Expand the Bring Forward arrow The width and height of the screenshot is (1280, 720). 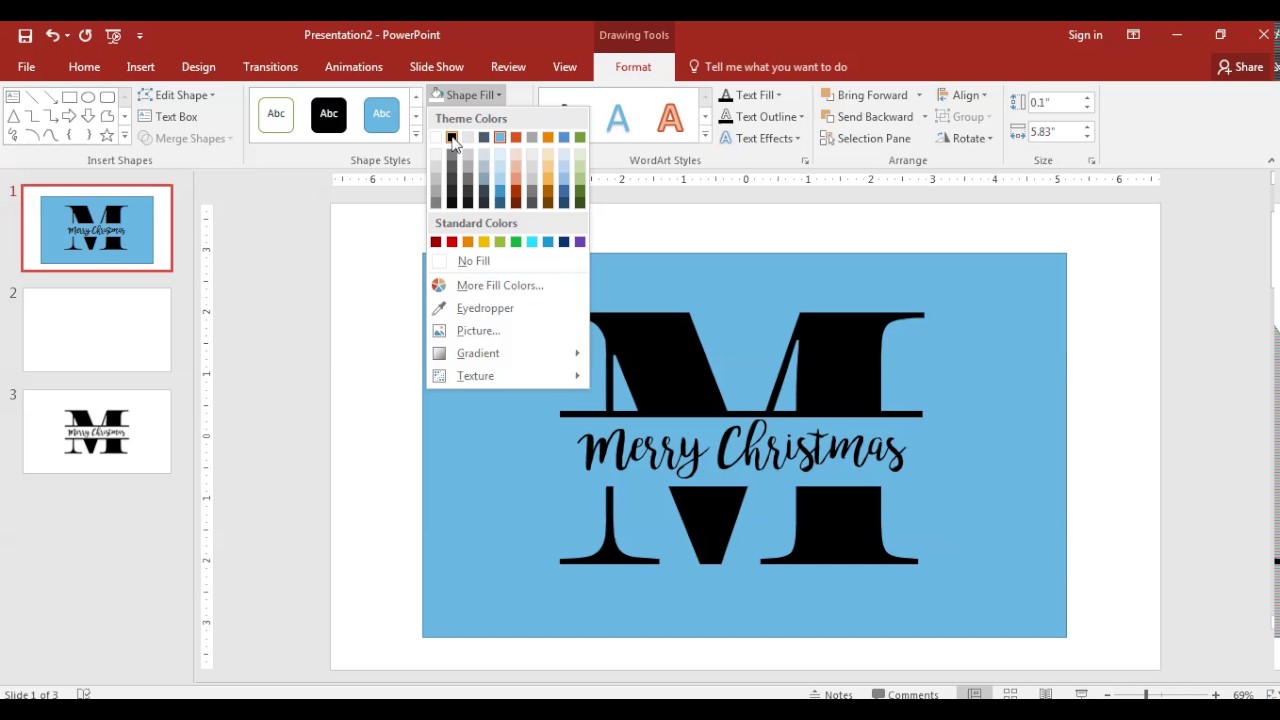[918, 95]
